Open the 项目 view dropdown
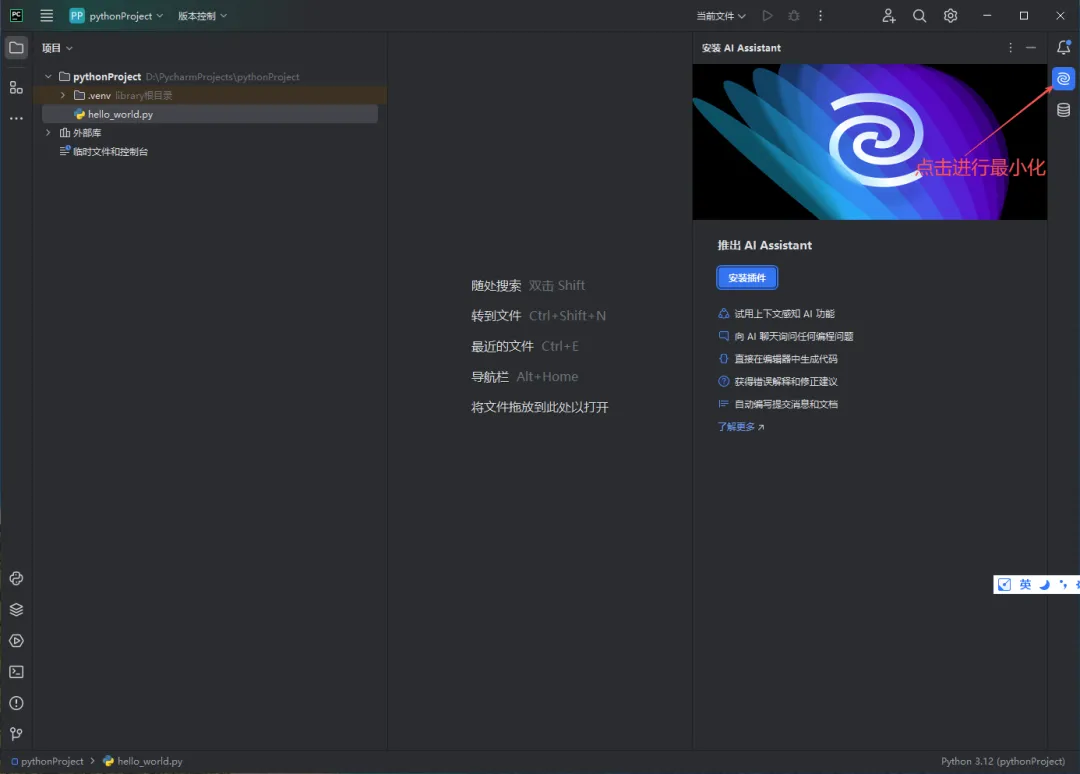The width and height of the screenshot is (1080, 774). (x=56, y=48)
